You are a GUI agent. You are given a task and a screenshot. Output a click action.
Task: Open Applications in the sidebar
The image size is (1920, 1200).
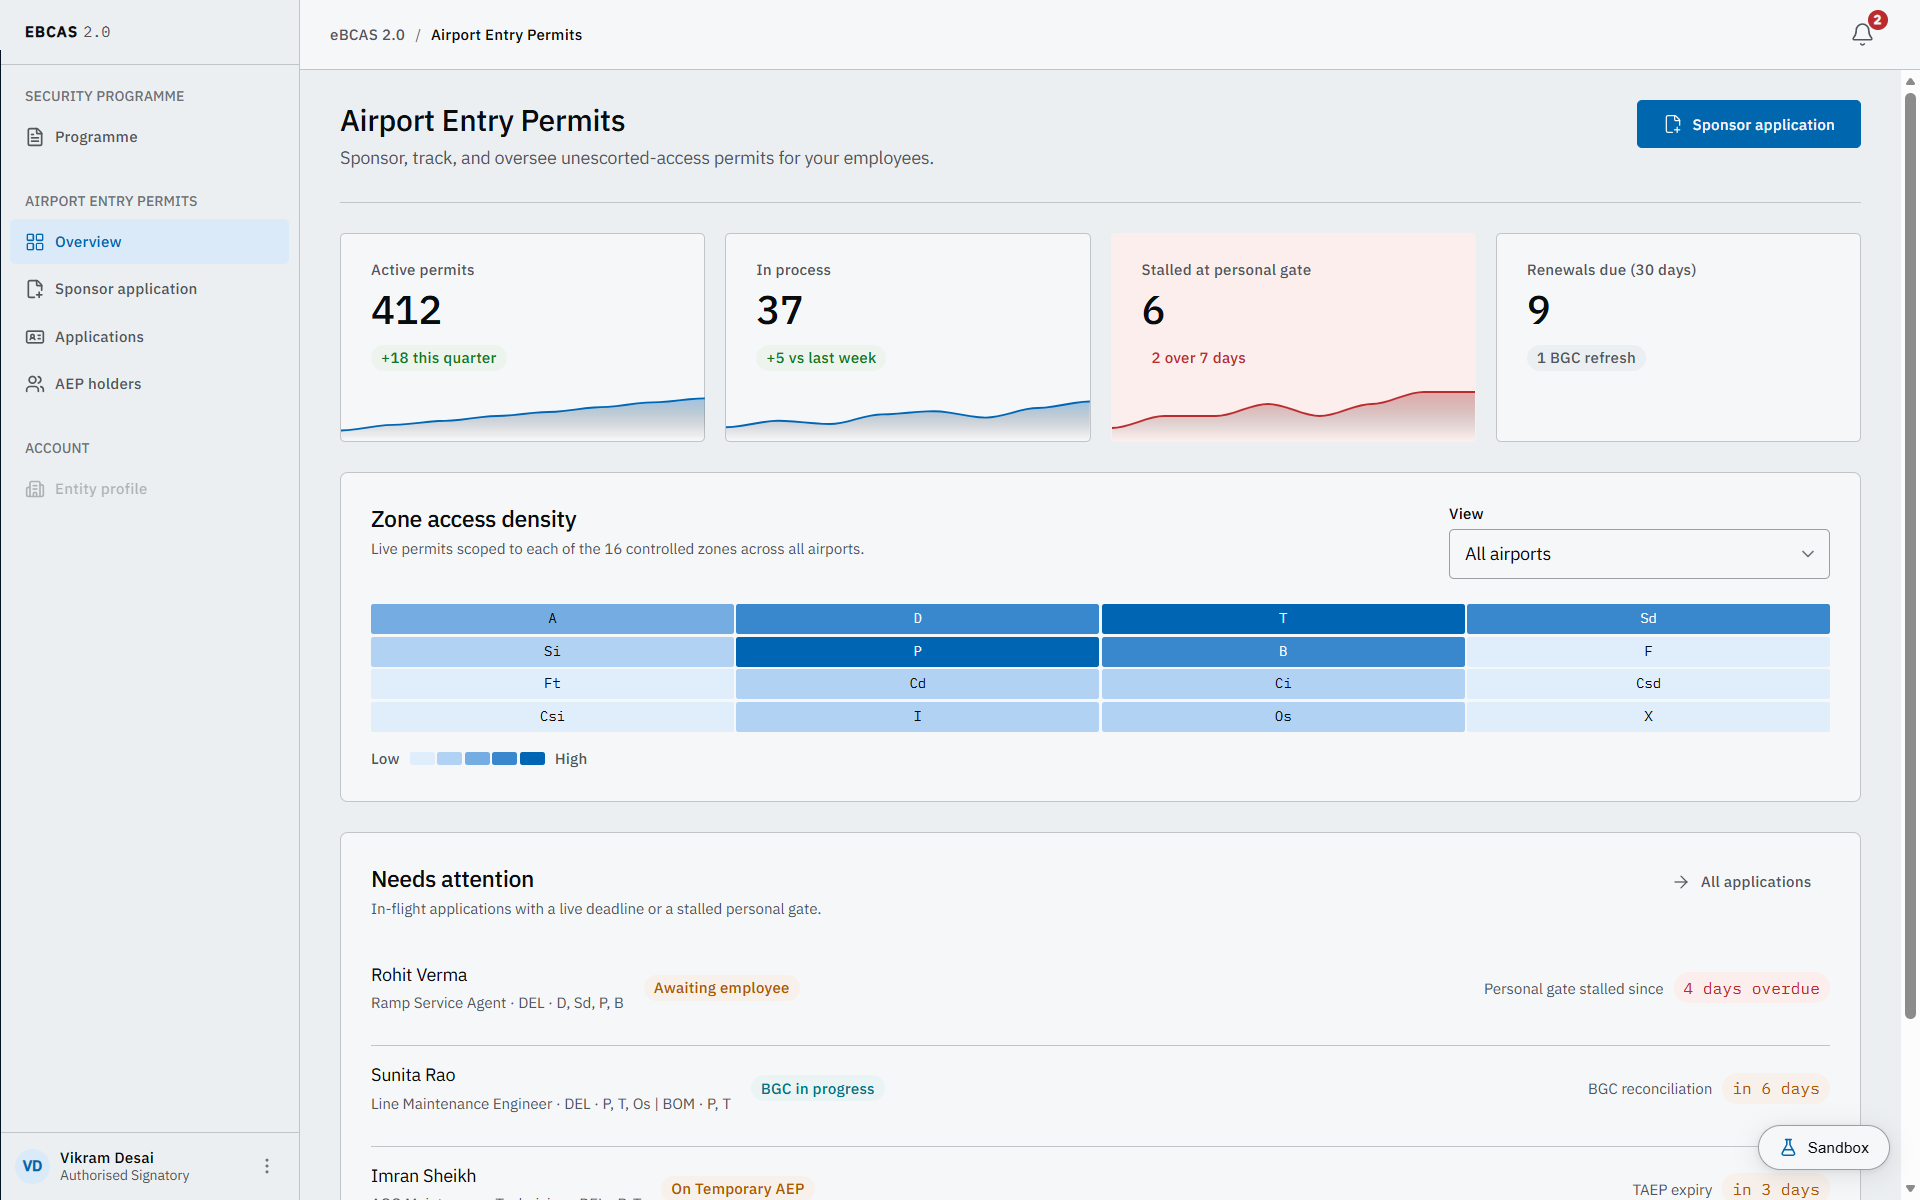[149, 337]
